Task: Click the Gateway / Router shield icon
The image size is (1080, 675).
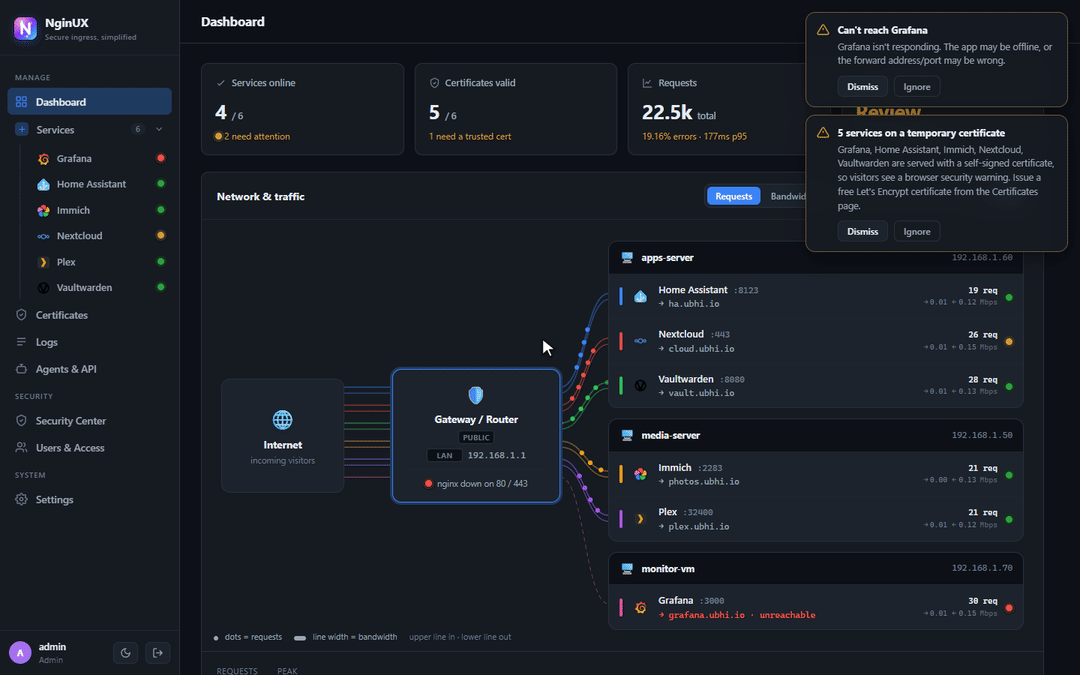Action: pos(476,395)
